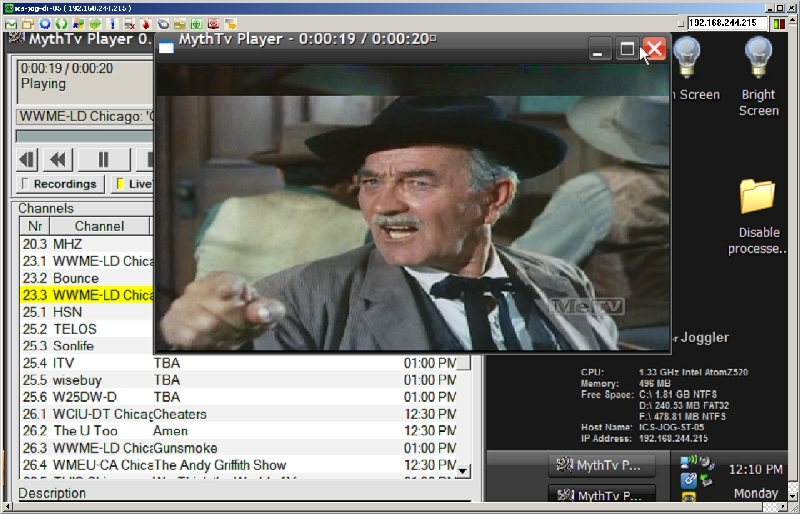800x514 pixels.
Task: Click the red and green status icon beside address field
Action: pos(779,23)
